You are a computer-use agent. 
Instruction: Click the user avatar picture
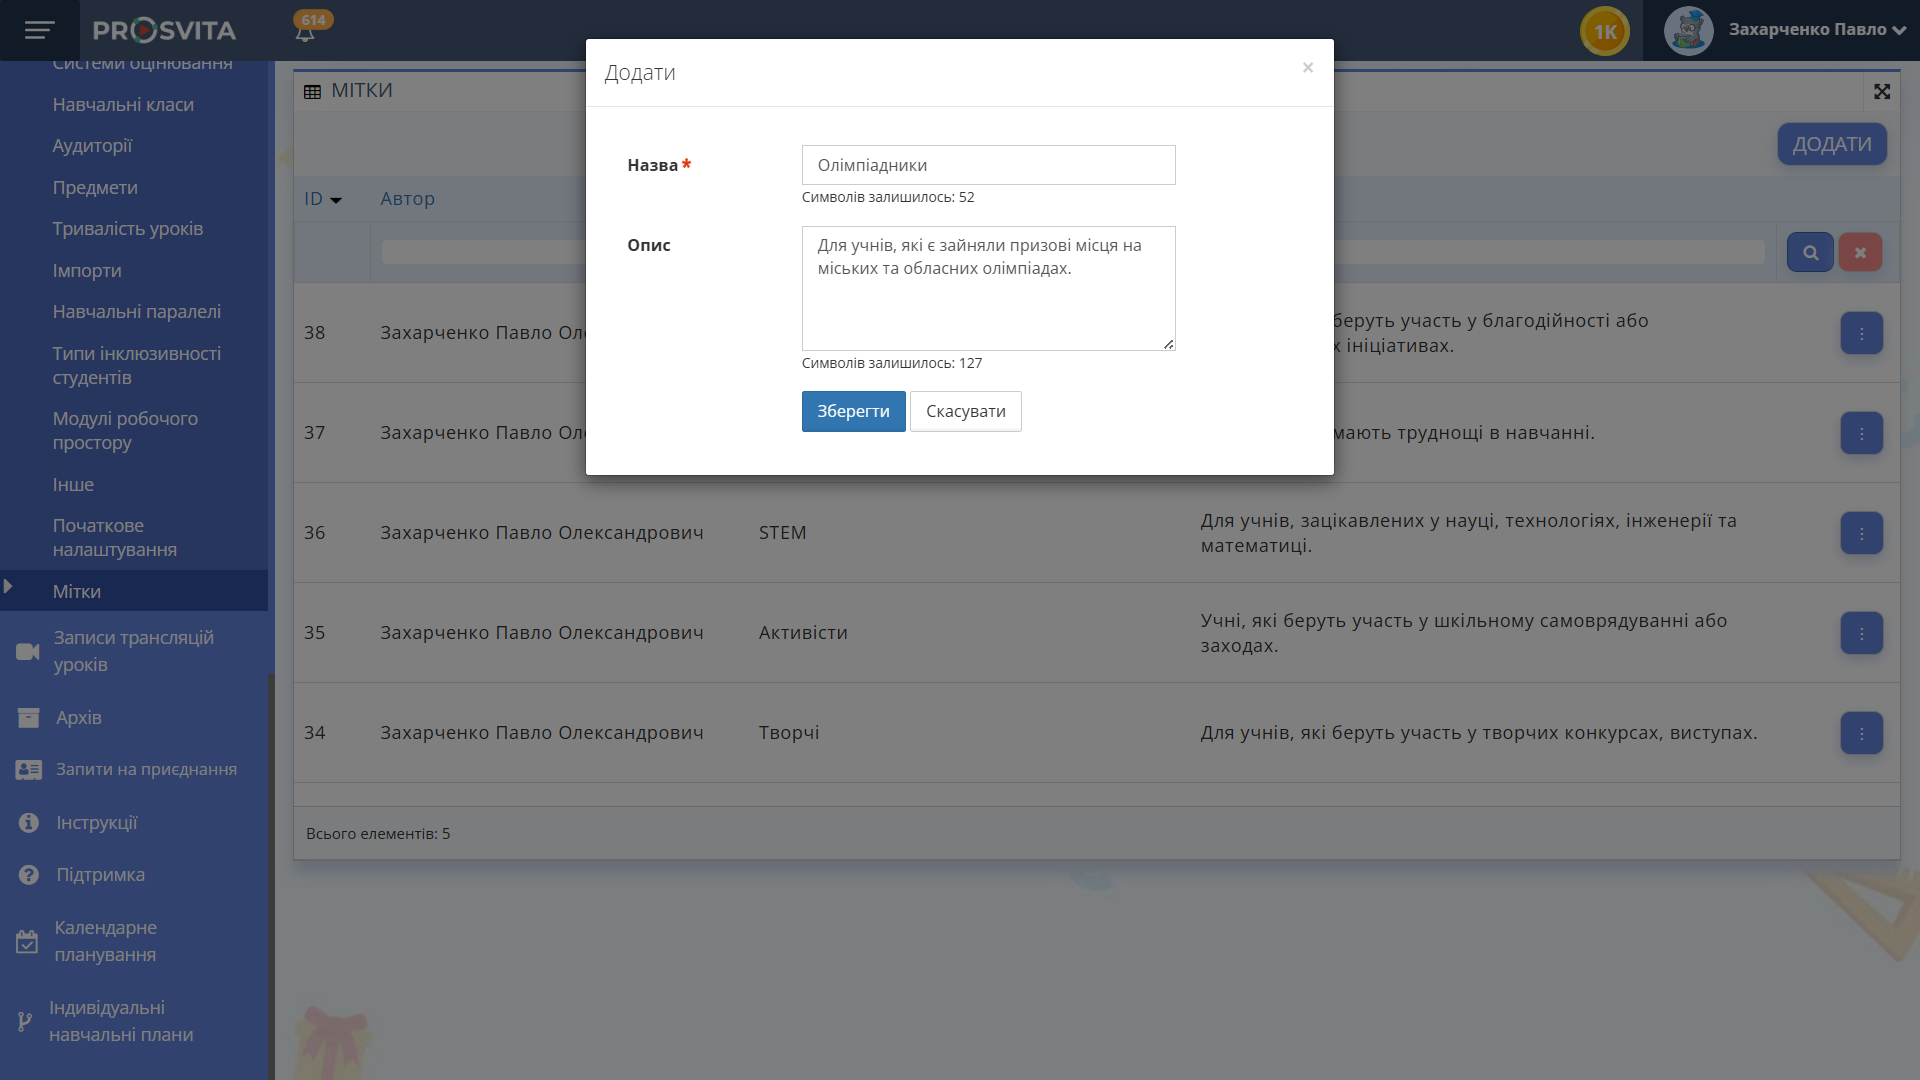1688,30
